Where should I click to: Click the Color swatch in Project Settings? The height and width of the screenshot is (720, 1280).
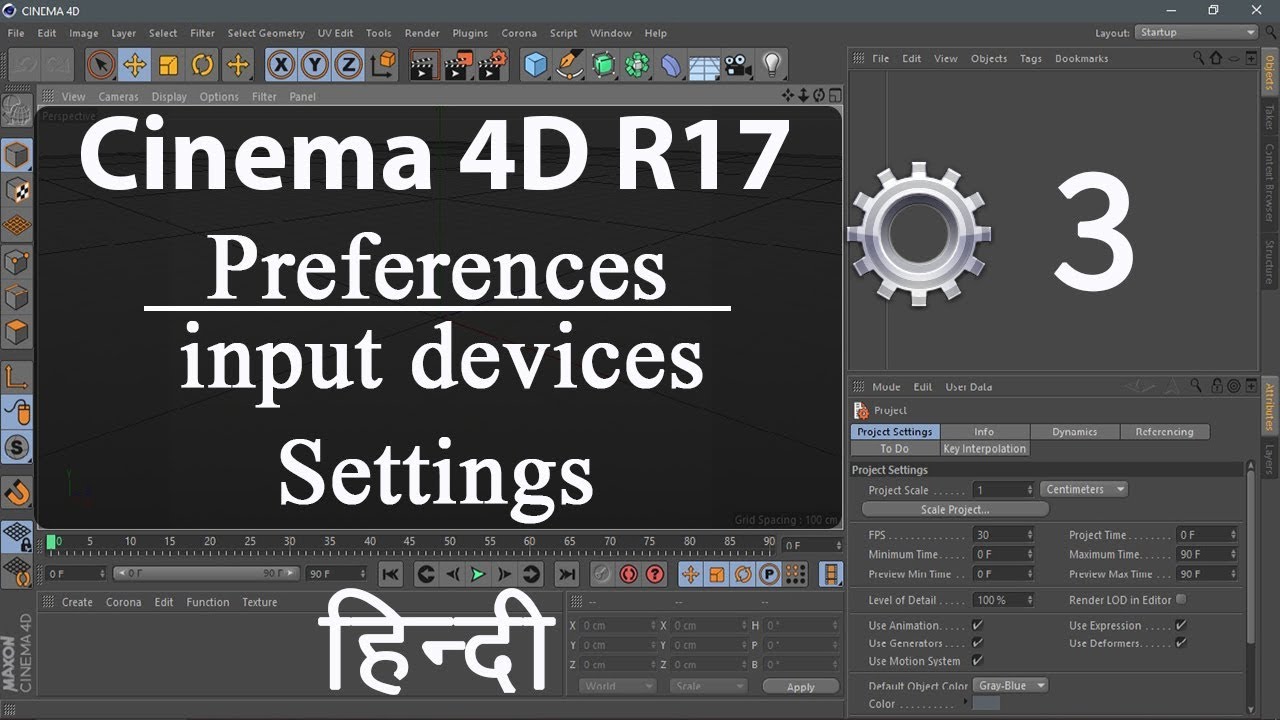coord(986,704)
